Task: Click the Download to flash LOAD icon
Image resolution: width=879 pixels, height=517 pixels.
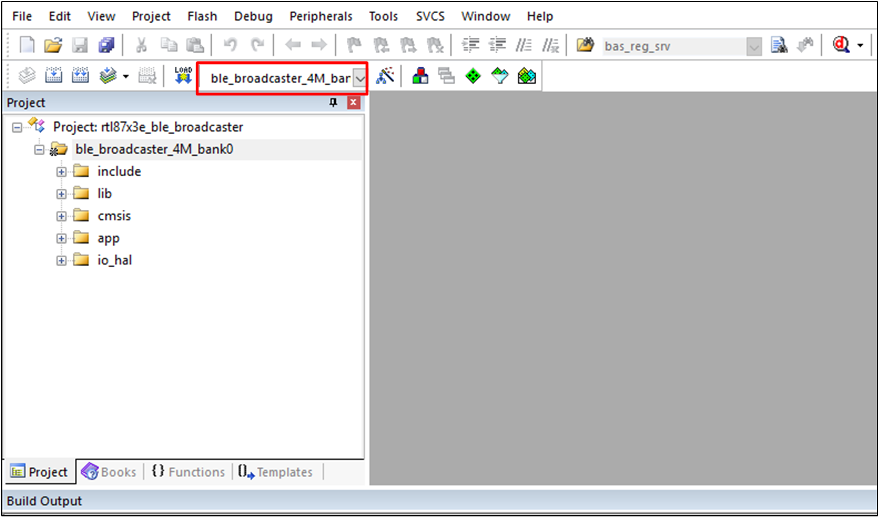Action: pyautogui.click(x=183, y=77)
